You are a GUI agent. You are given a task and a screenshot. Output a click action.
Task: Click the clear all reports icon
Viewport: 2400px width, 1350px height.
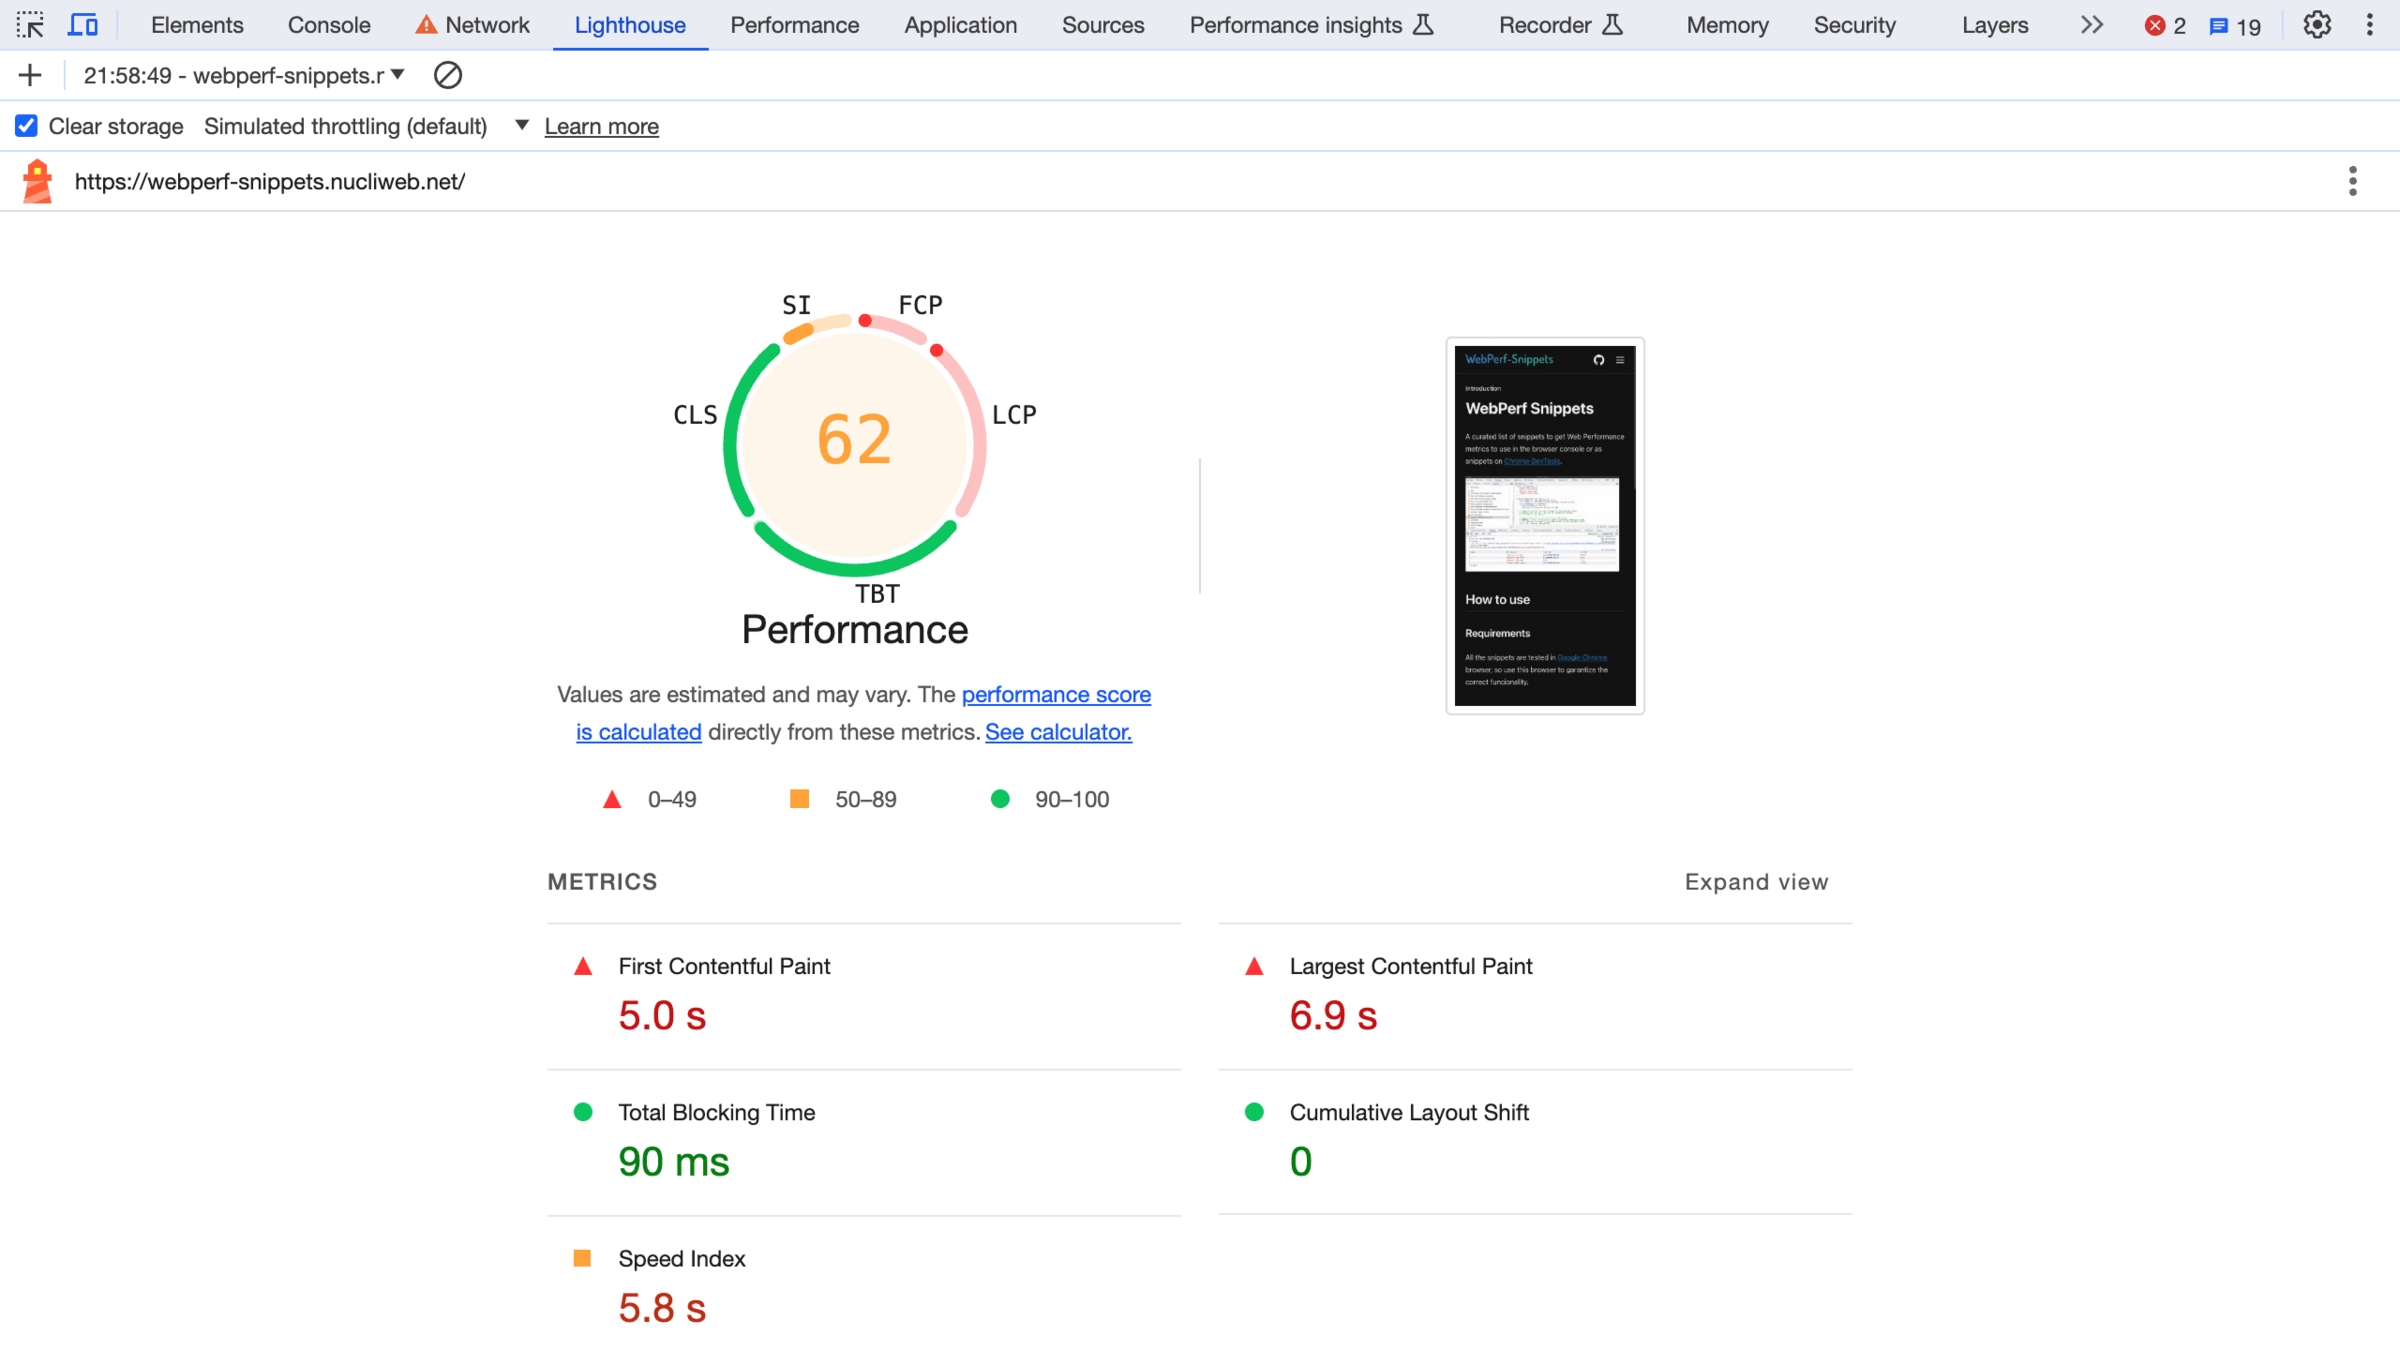coord(447,75)
